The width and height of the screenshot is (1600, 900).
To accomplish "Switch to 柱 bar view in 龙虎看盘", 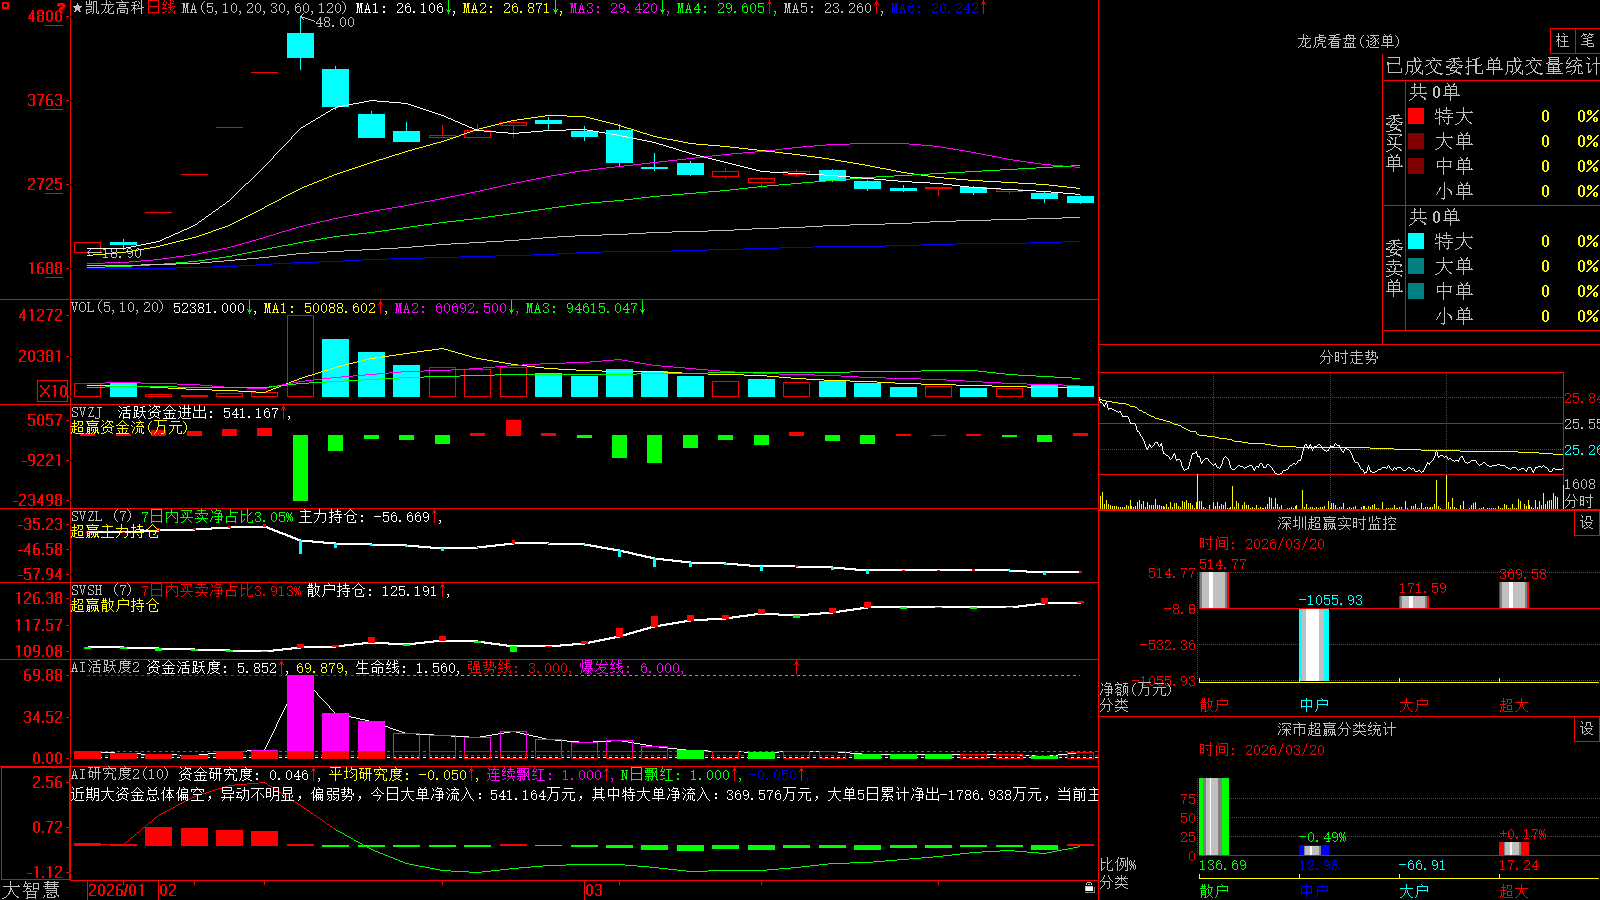I will tap(1562, 40).
